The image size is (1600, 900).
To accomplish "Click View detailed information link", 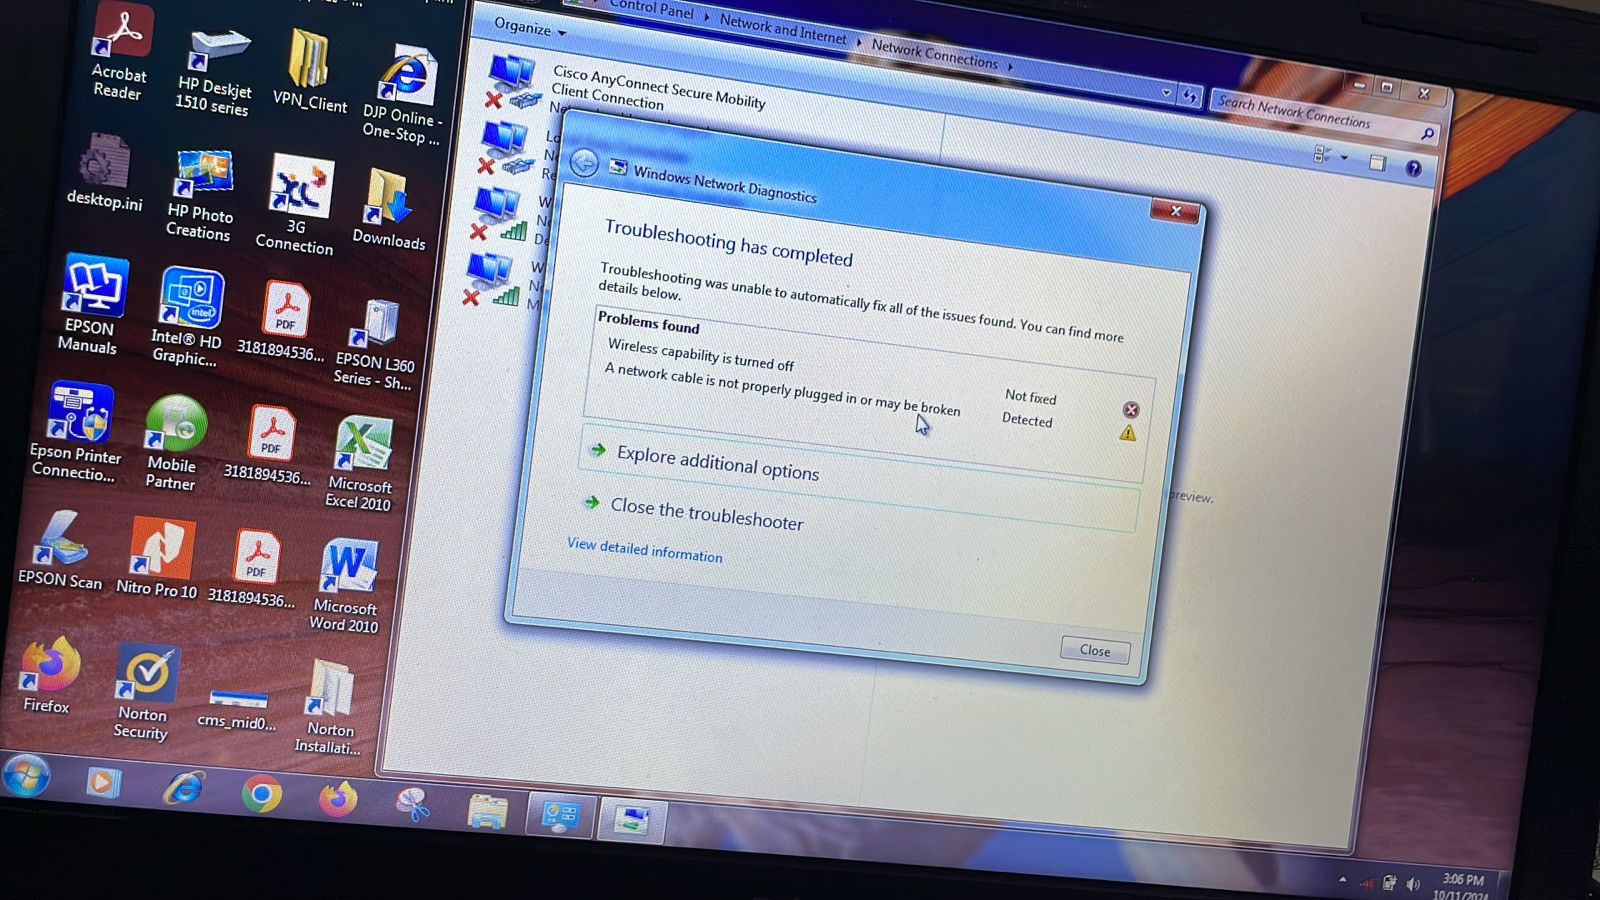I will (x=644, y=549).
